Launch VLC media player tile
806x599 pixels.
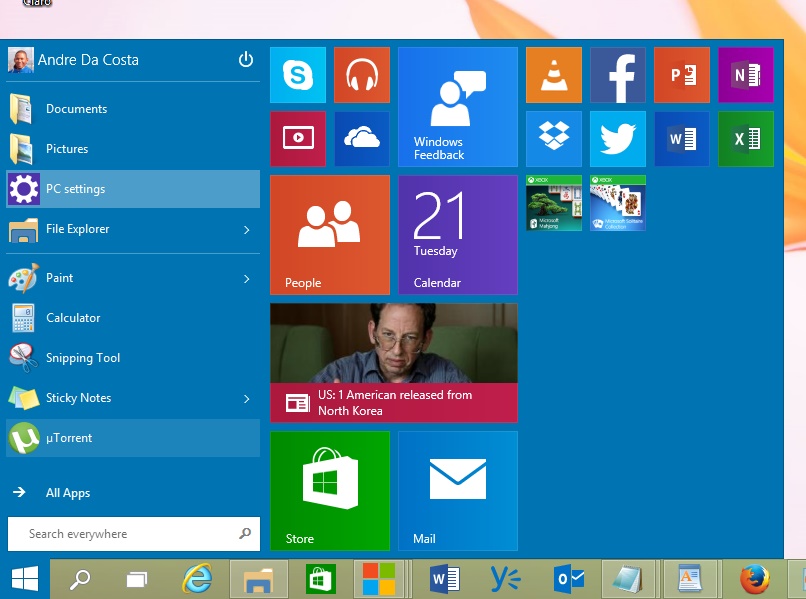[554, 75]
